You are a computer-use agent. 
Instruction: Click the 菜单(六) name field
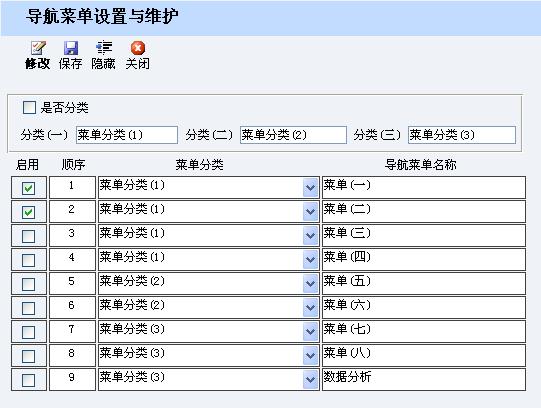tap(424, 307)
